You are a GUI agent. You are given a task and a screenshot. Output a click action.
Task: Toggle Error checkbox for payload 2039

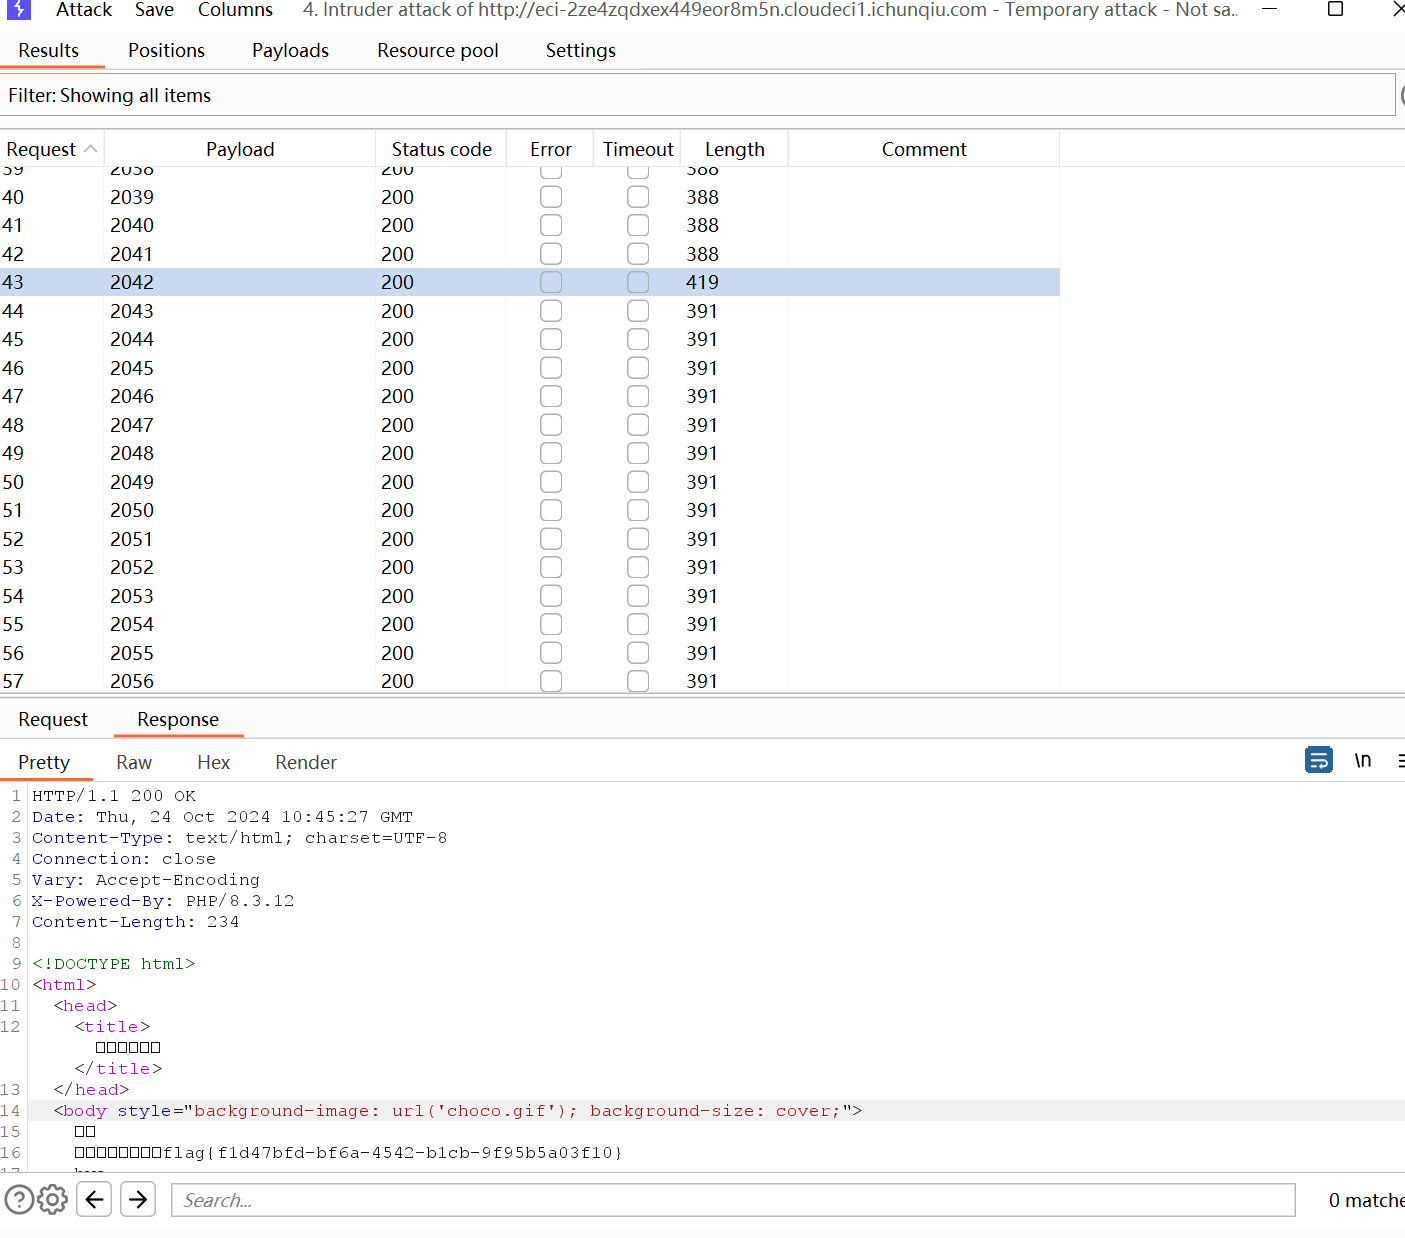pyautogui.click(x=551, y=197)
